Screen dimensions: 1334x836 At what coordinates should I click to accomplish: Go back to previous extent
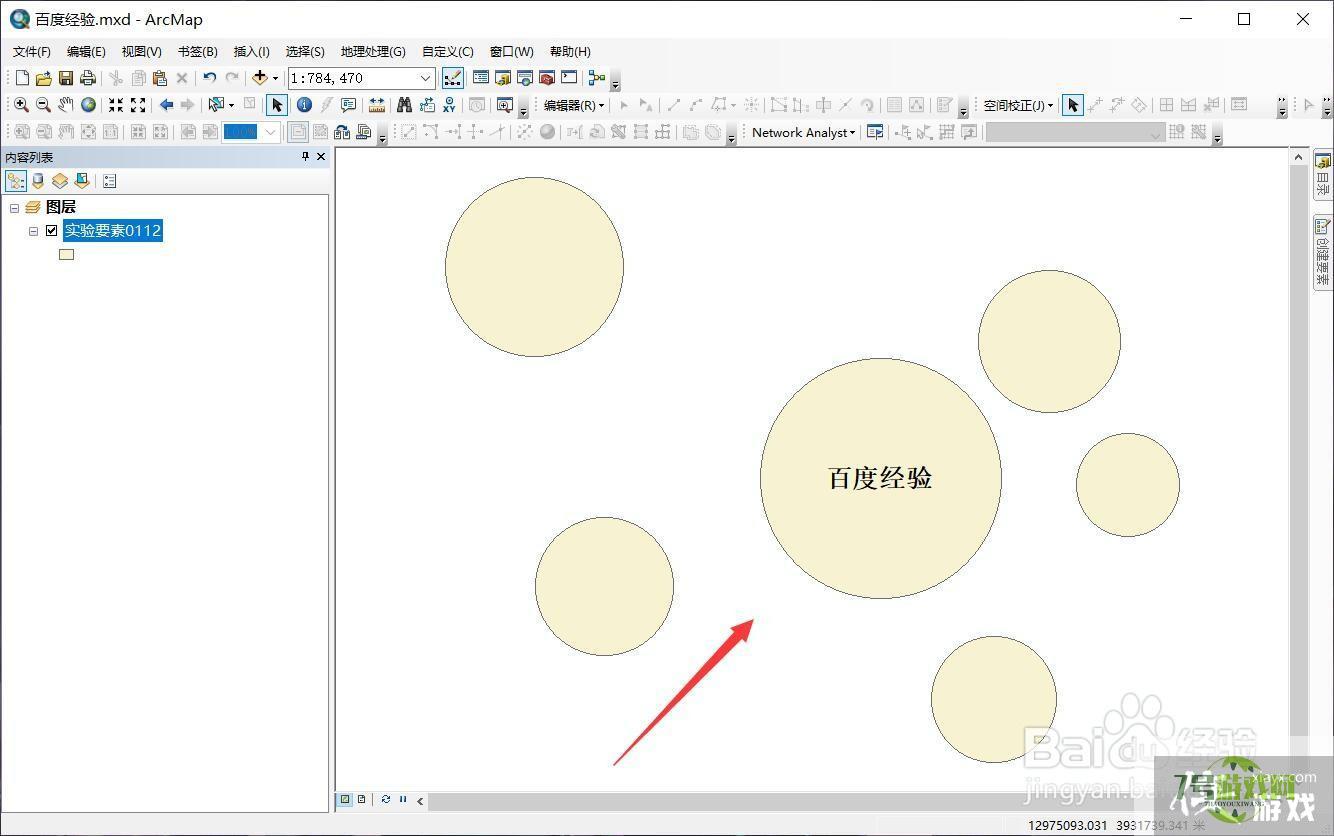(166, 105)
